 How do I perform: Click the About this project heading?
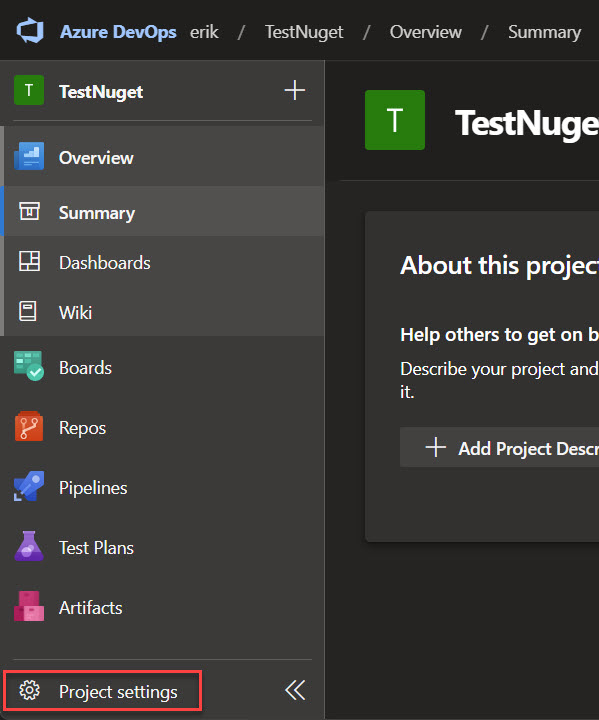pos(499,265)
